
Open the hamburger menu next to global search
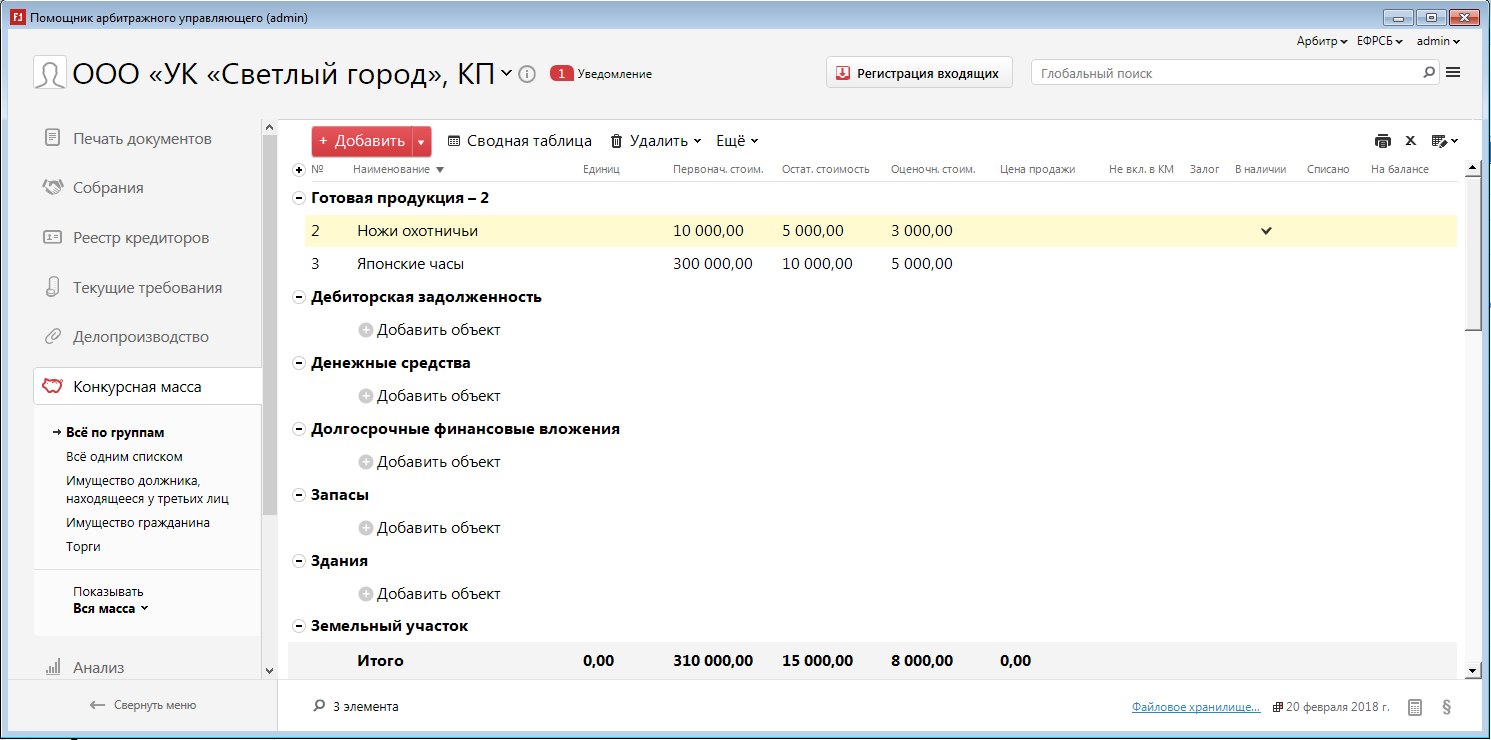pyautogui.click(x=1454, y=72)
